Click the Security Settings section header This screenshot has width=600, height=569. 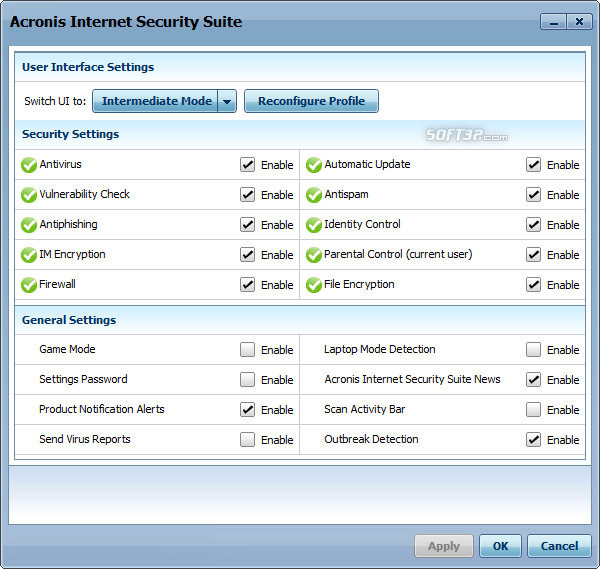(70, 134)
